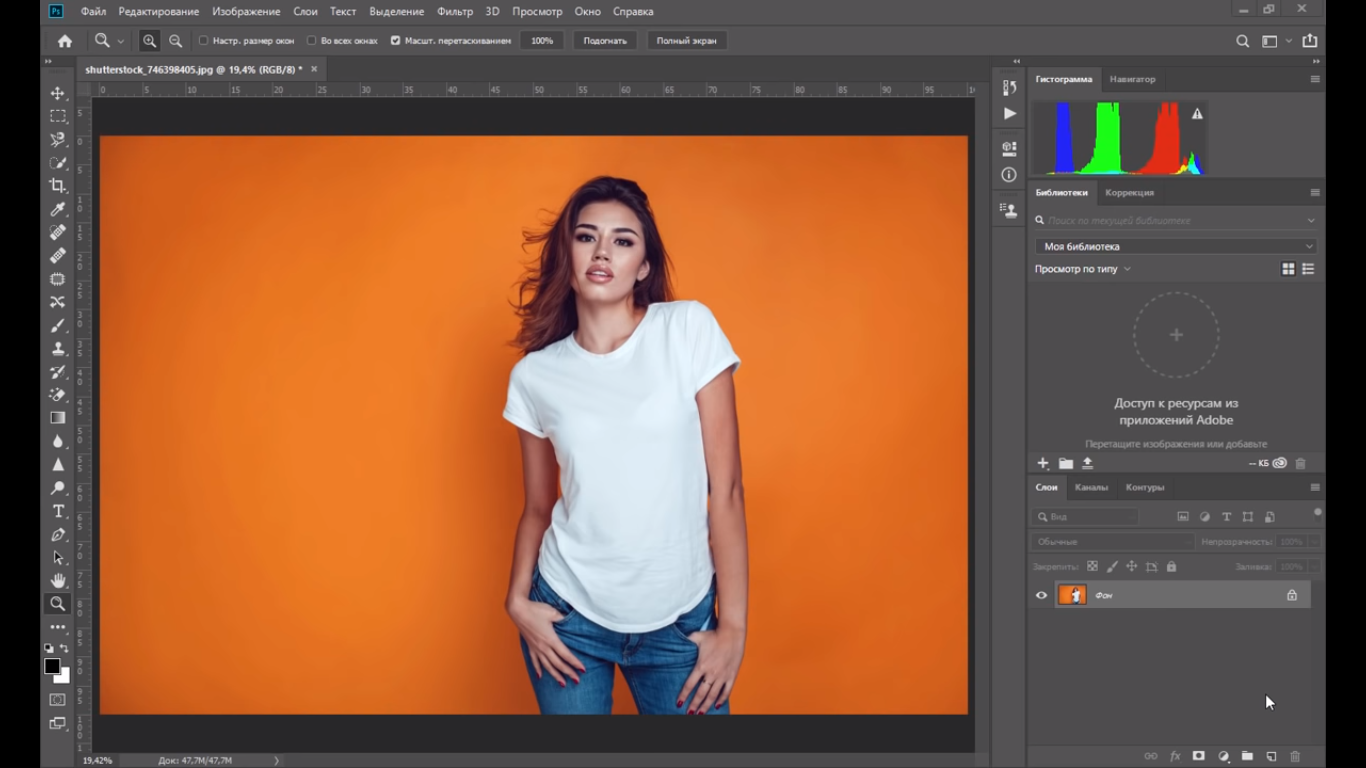Screen dimensions: 1366x768
Task: Open the Layers panel menu
Action: click(1315, 487)
